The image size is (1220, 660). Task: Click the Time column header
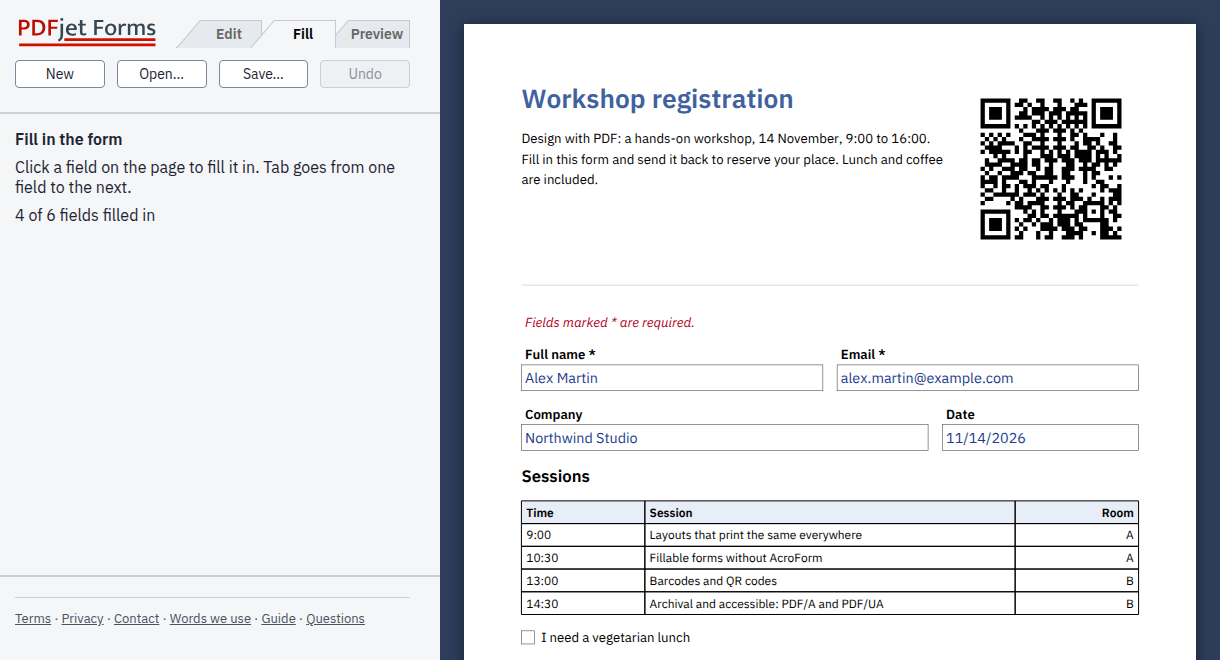(x=583, y=513)
